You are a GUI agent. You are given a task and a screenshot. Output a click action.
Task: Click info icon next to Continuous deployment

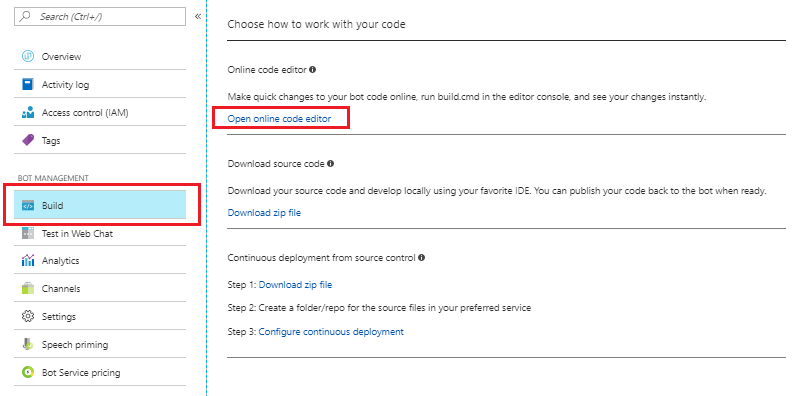click(x=421, y=257)
